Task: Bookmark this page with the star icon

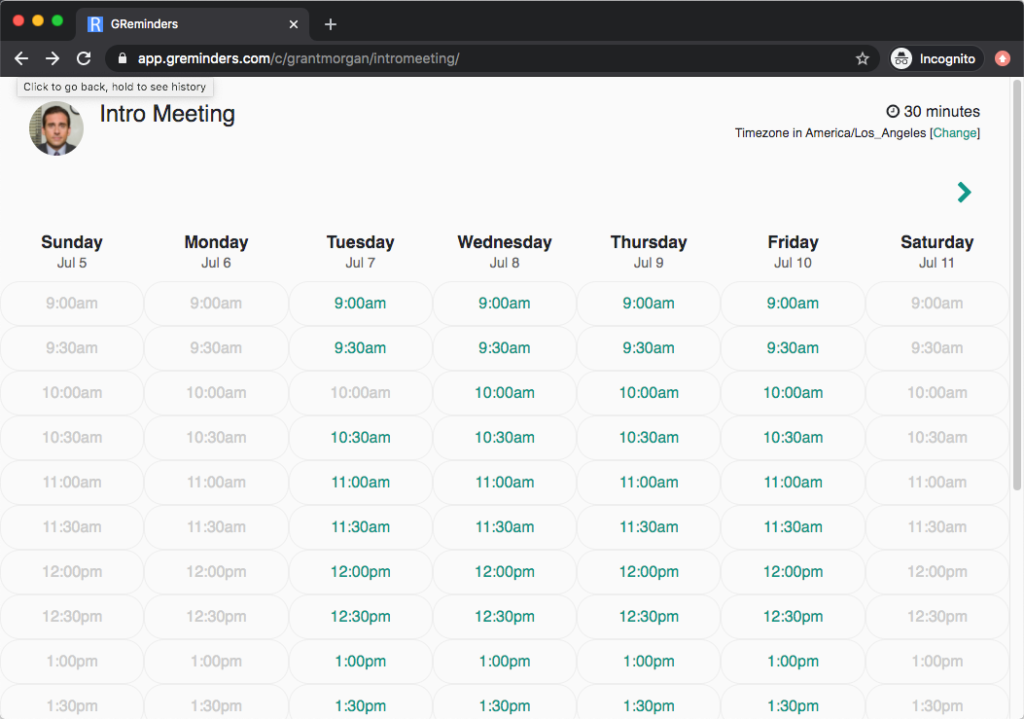Action: pyautogui.click(x=862, y=59)
